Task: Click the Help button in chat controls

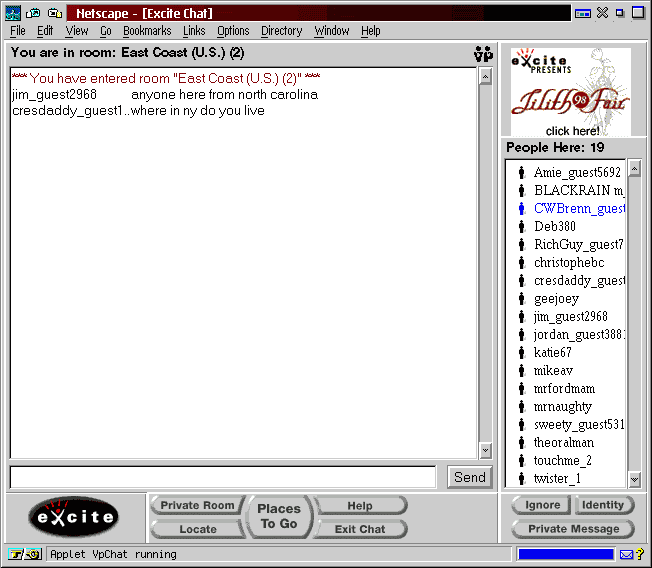Action: click(x=360, y=506)
